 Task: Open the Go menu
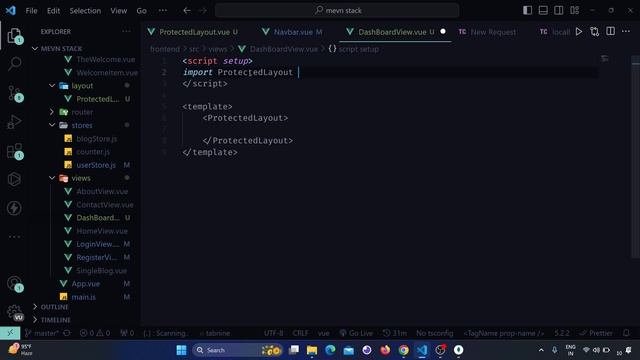point(141,11)
